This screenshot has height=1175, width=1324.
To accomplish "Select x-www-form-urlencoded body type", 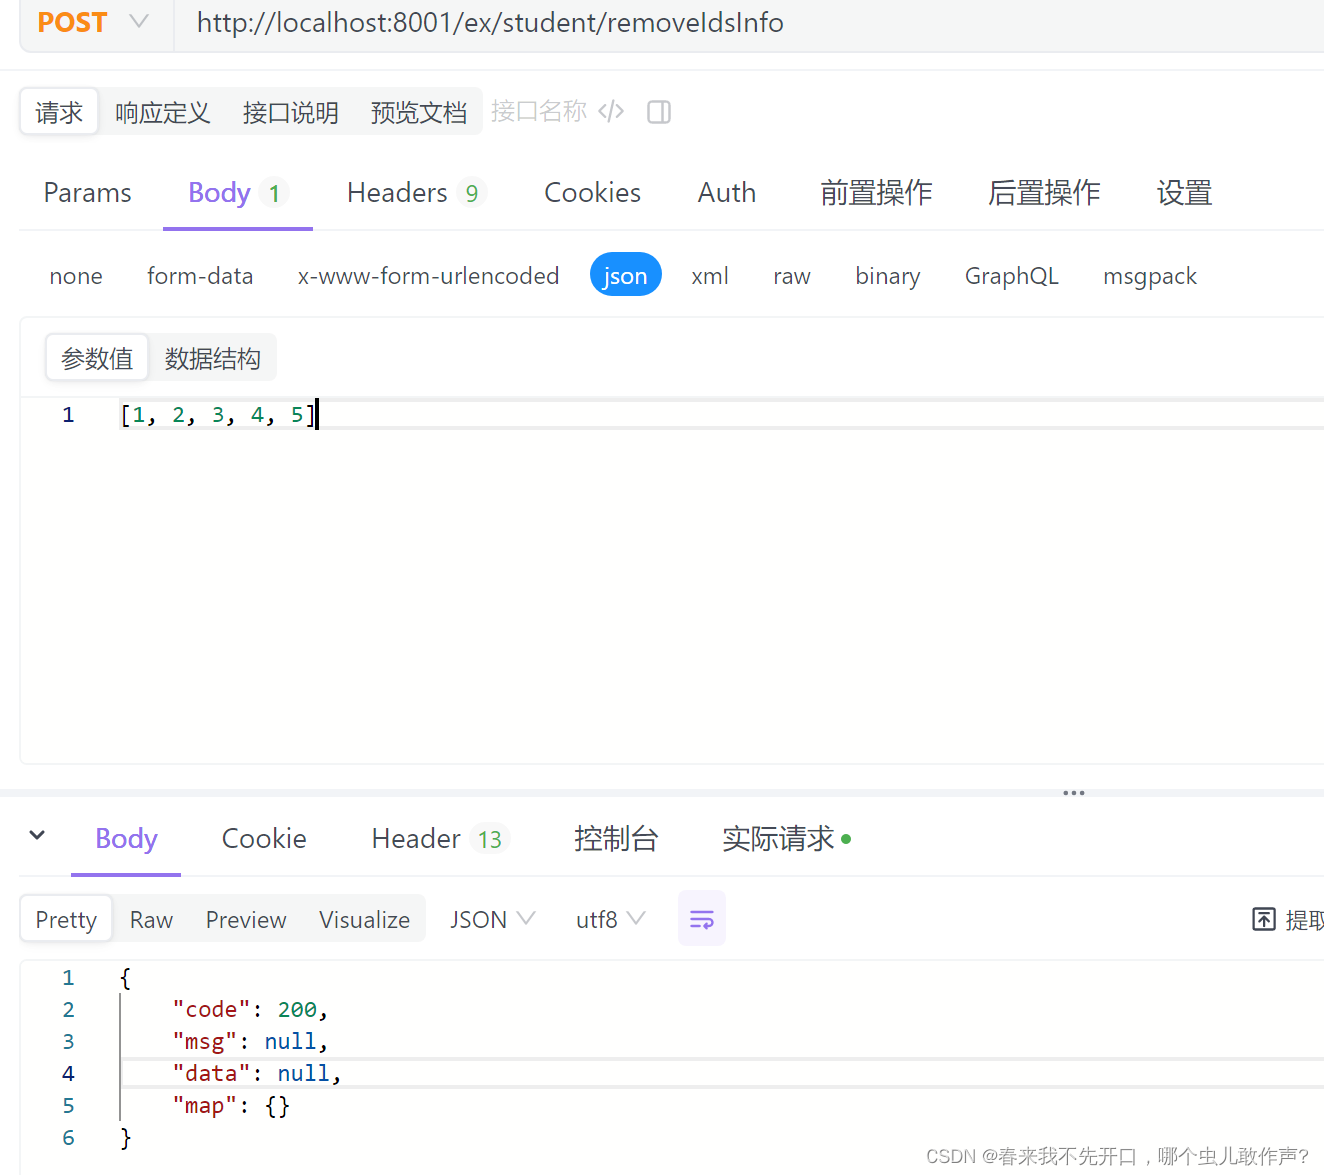I will click(428, 276).
